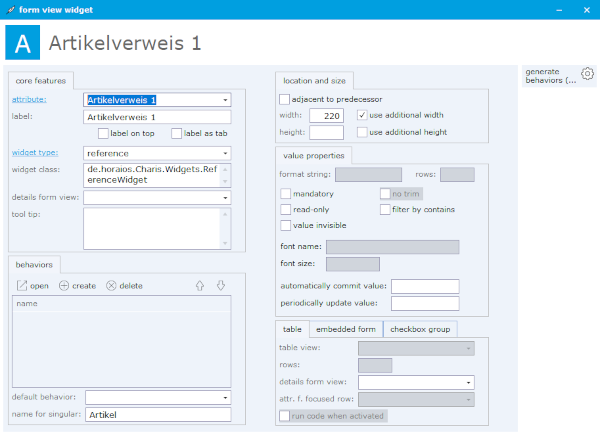
Task: Click the blue 'A' attribute icon
Action: coord(23,43)
